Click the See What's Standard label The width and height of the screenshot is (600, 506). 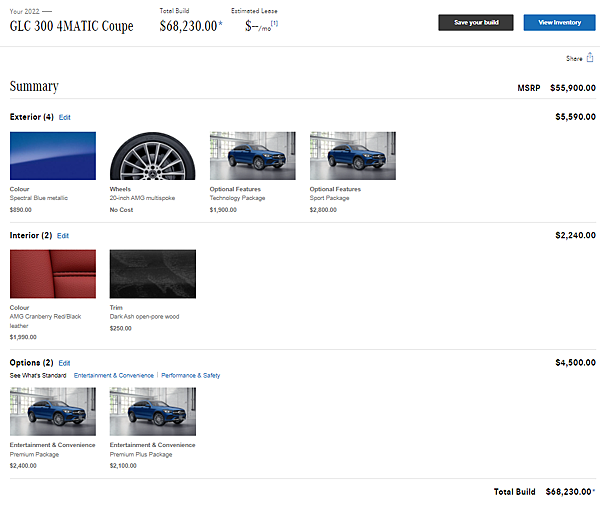[x=38, y=375]
